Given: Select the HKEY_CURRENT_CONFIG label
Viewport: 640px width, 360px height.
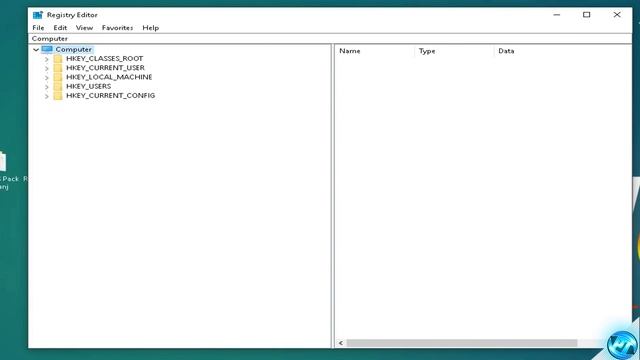Looking at the screenshot, I should click(111, 96).
